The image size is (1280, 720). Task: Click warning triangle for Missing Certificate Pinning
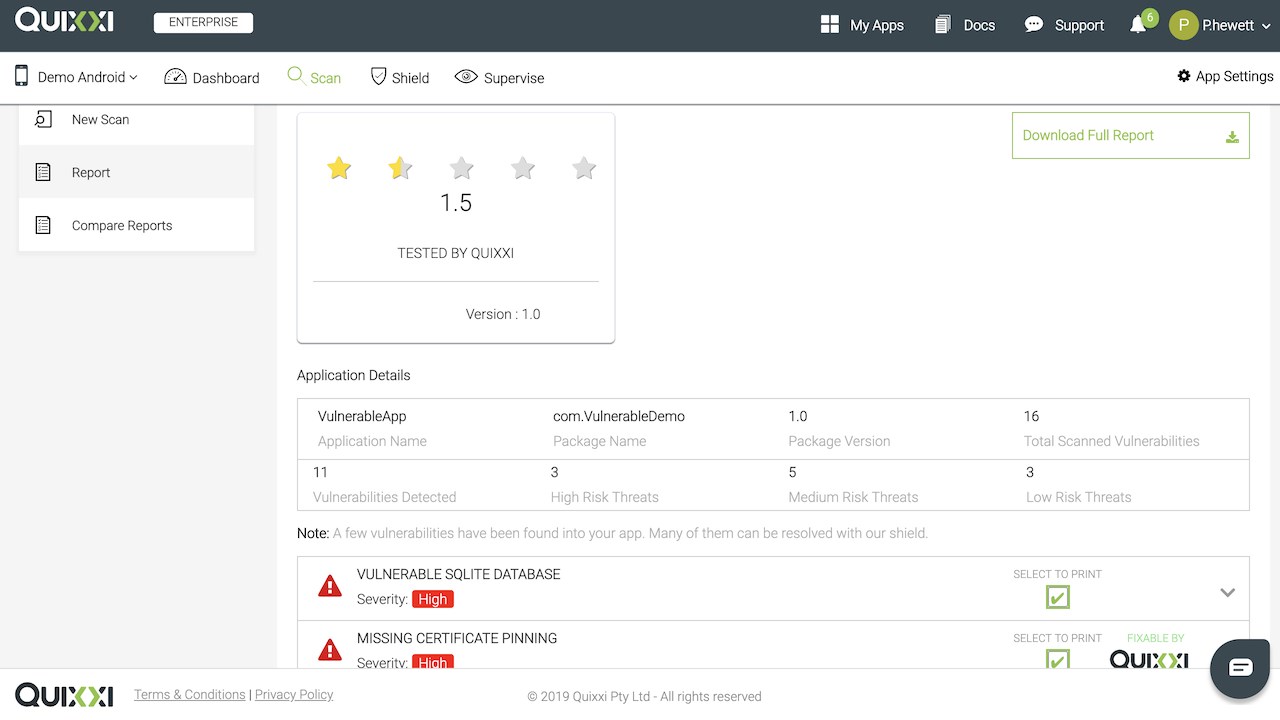point(329,650)
